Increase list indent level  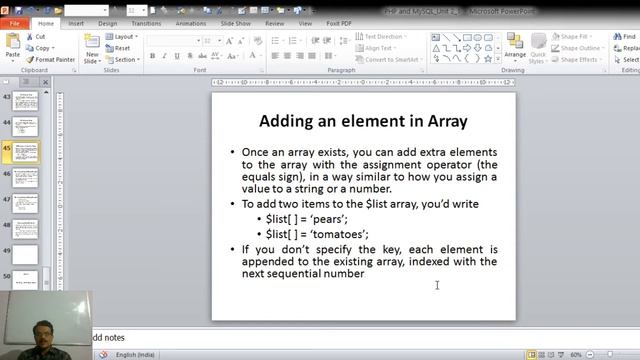[x=327, y=41]
